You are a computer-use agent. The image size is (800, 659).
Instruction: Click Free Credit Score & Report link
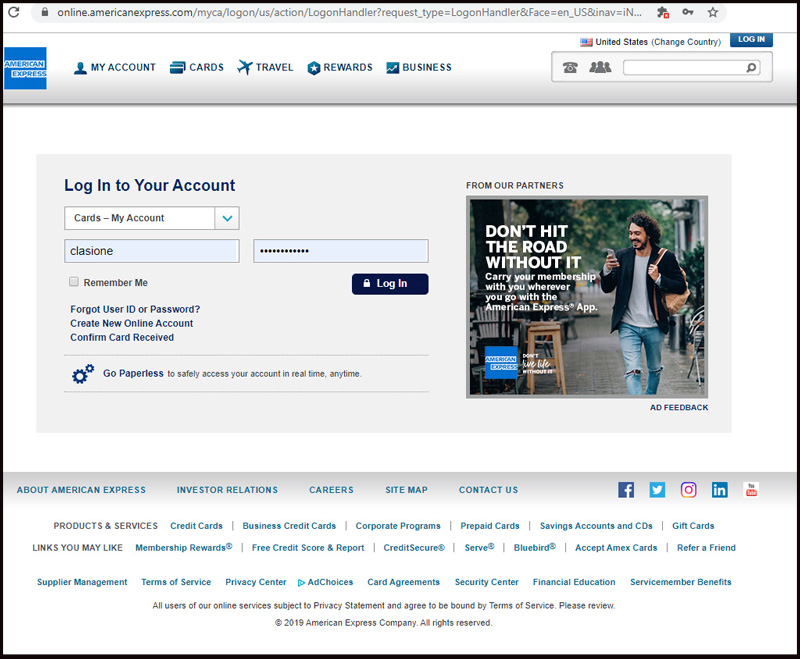pos(308,547)
